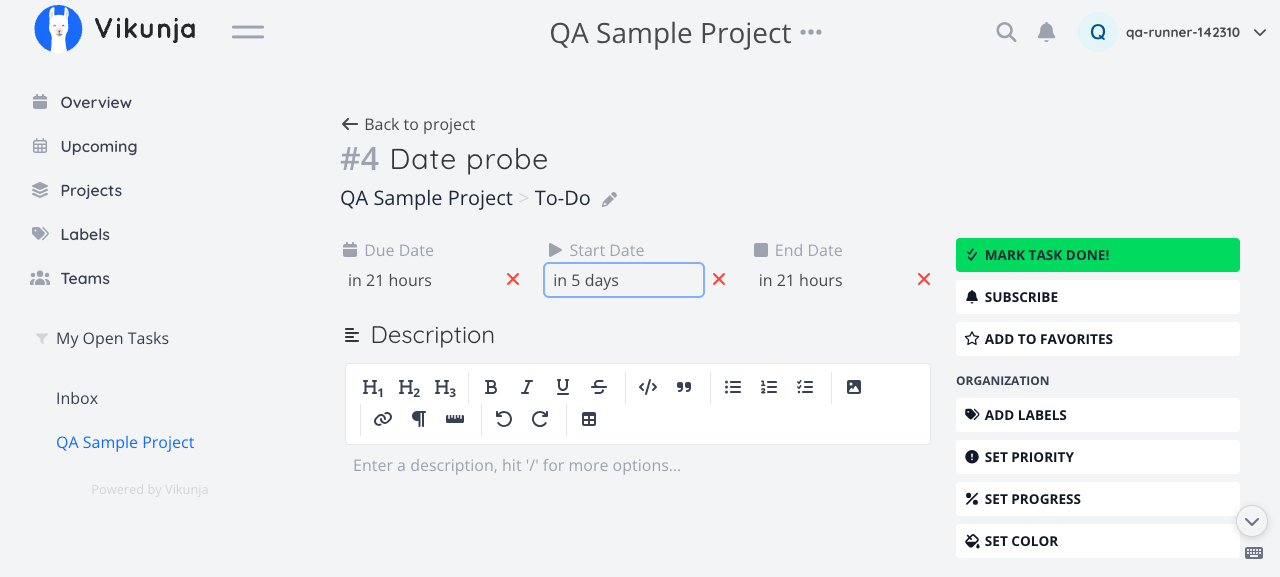
Task: Apply italic formatting in the editor toolbar
Action: pos(527,387)
